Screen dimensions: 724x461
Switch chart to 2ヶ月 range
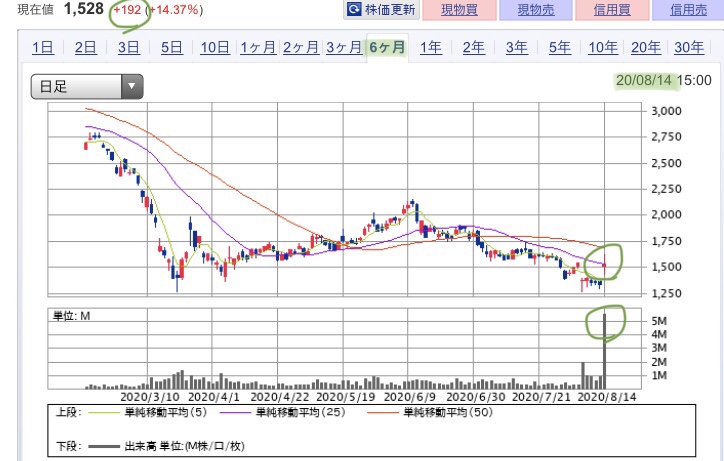[301, 47]
